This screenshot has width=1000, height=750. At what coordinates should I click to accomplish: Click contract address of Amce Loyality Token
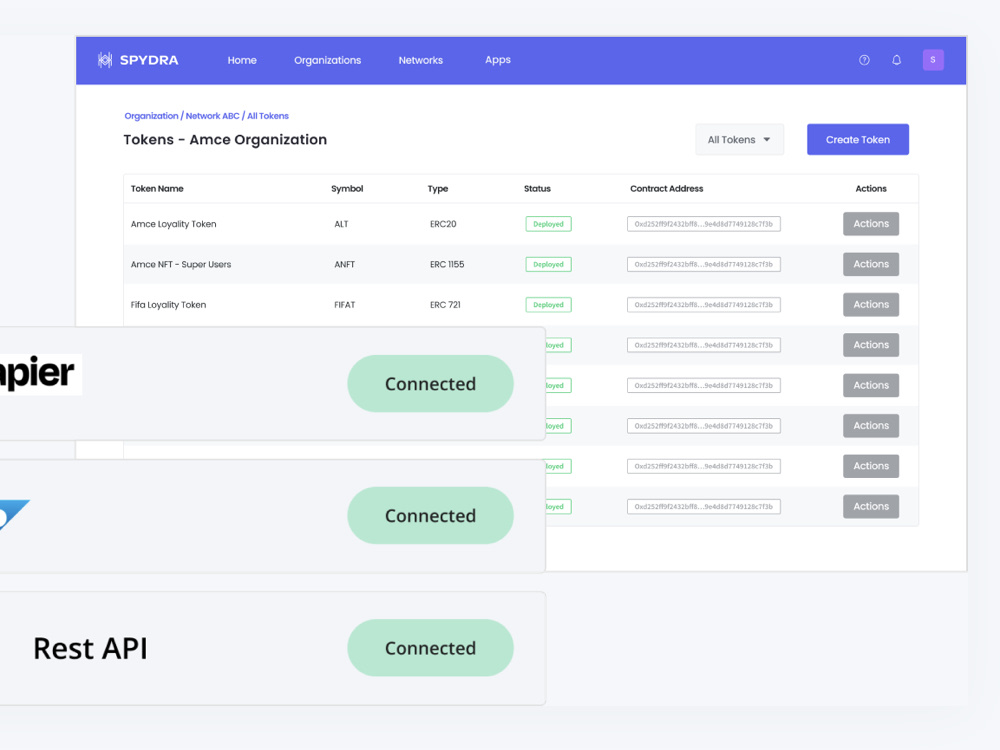[703, 224]
